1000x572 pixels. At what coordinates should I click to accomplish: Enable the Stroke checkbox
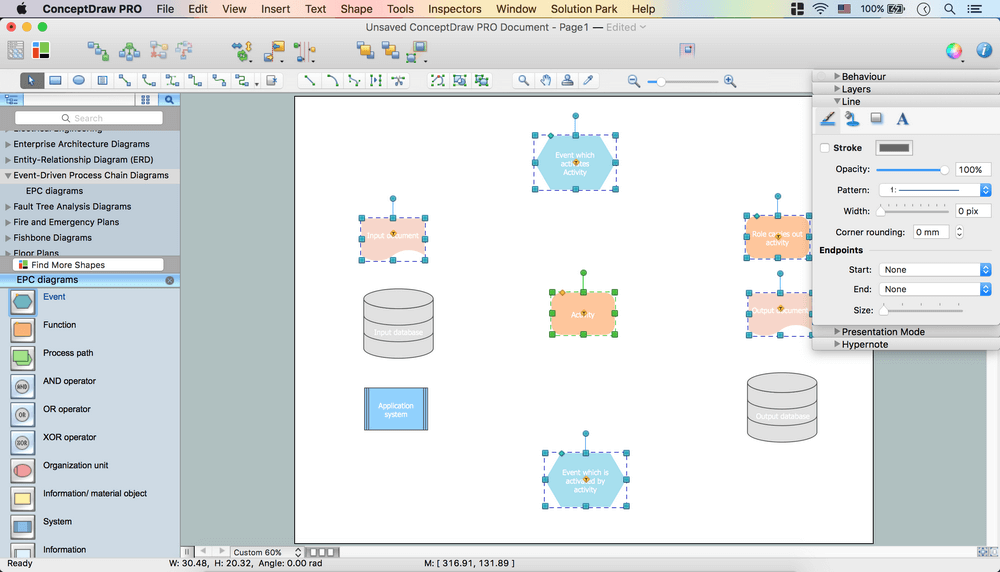click(824, 148)
